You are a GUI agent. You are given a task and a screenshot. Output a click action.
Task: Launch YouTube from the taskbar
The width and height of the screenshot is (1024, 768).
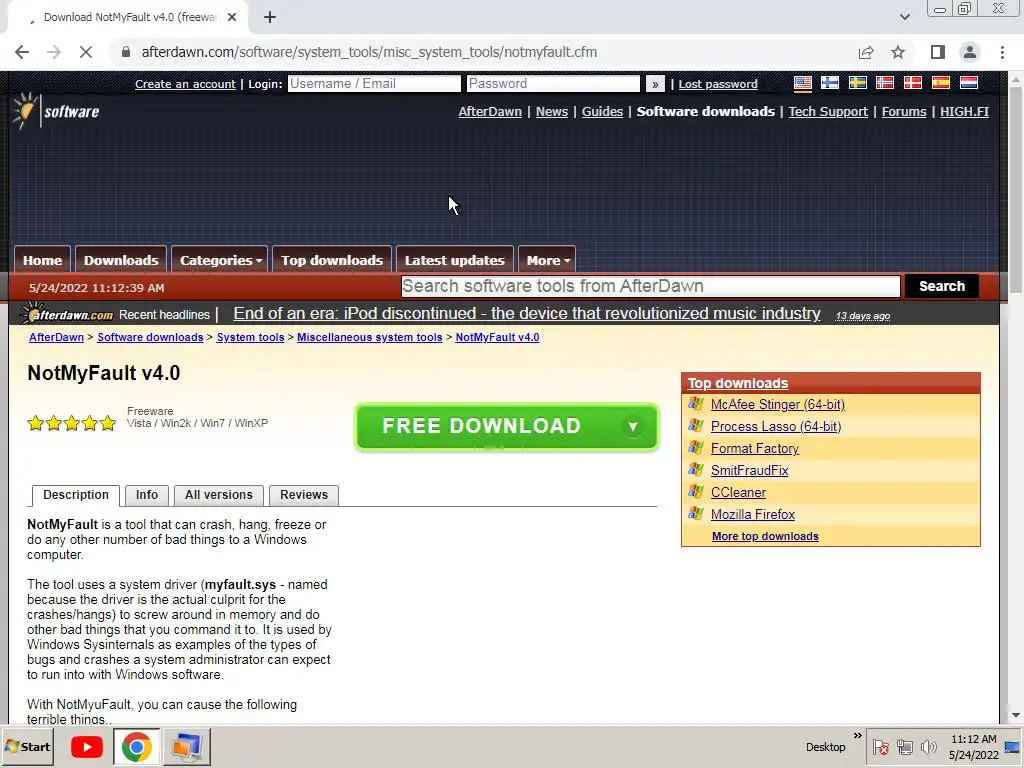pyautogui.click(x=86, y=746)
